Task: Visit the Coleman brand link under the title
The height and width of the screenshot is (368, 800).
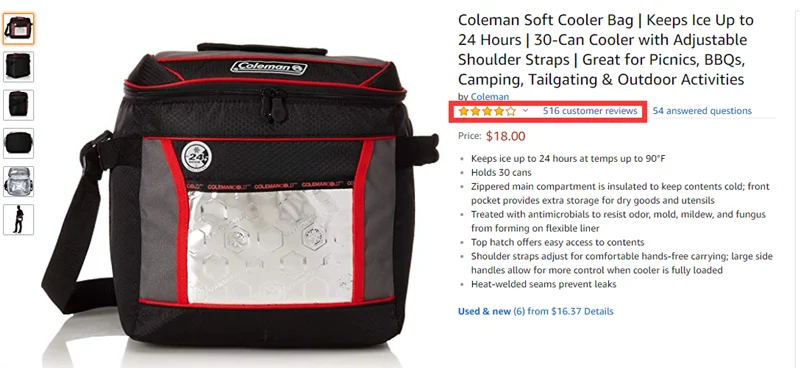Action: pyautogui.click(x=489, y=96)
